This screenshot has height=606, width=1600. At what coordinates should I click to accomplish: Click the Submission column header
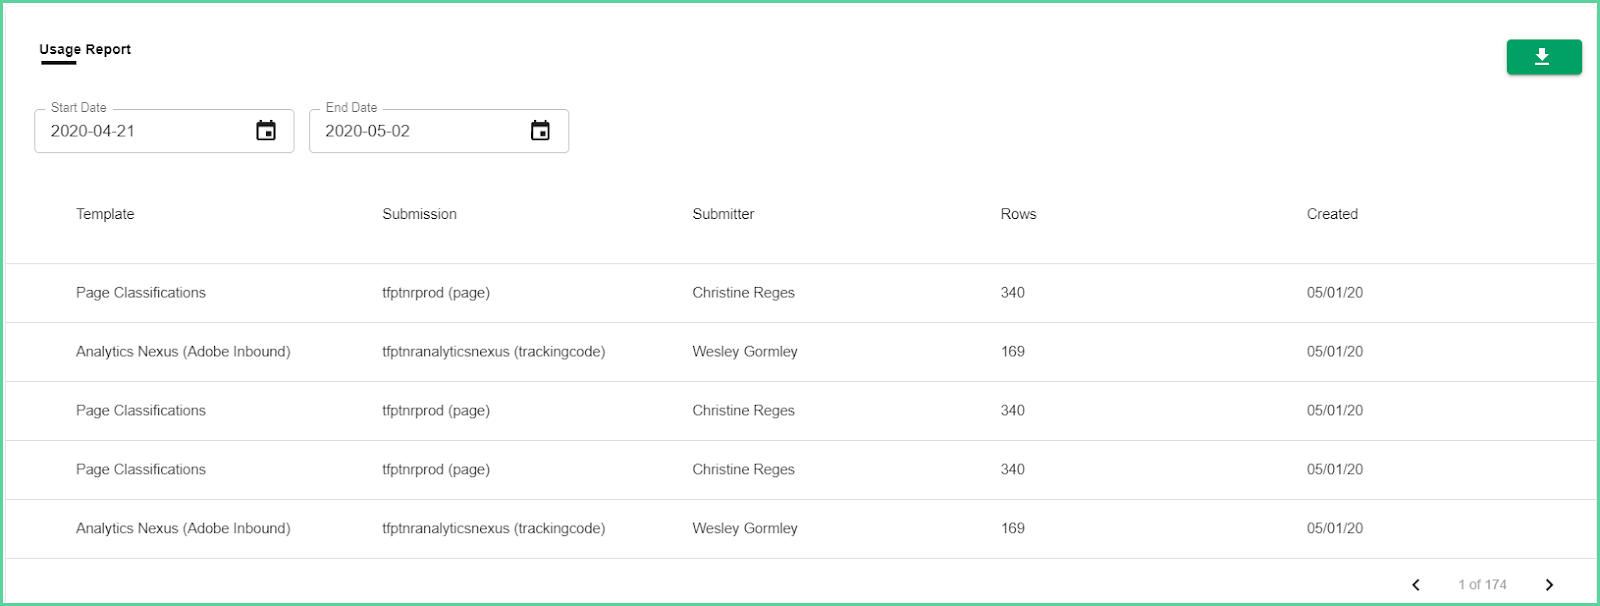point(419,214)
